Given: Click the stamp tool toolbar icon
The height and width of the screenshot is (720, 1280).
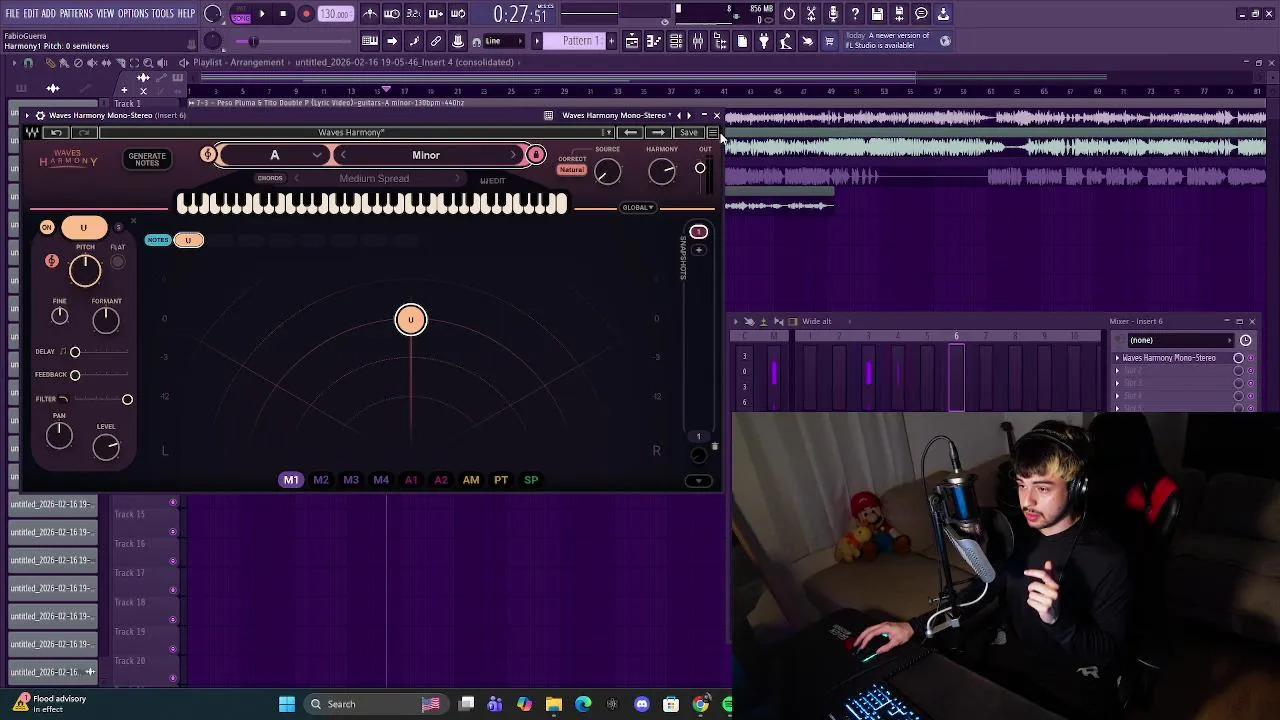Looking at the screenshot, I should pyautogui.click(x=458, y=41).
